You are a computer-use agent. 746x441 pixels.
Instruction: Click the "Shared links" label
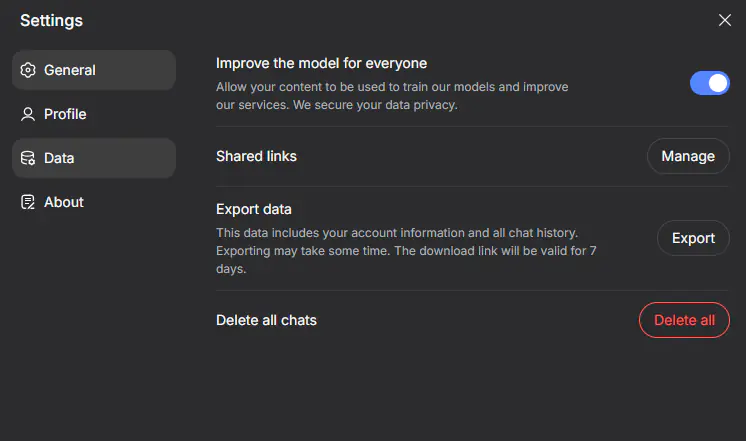[x=256, y=156]
